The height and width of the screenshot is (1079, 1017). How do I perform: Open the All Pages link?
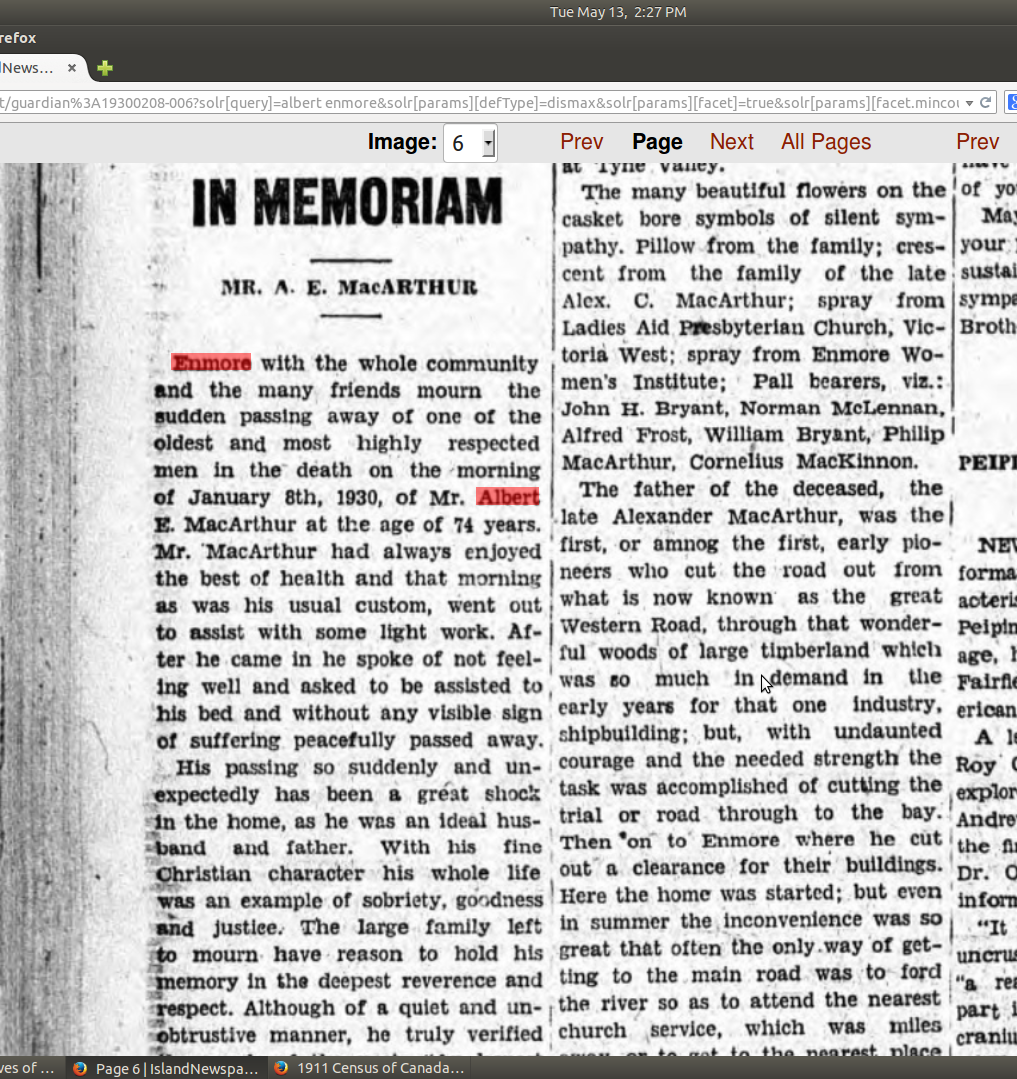[x=825, y=142]
